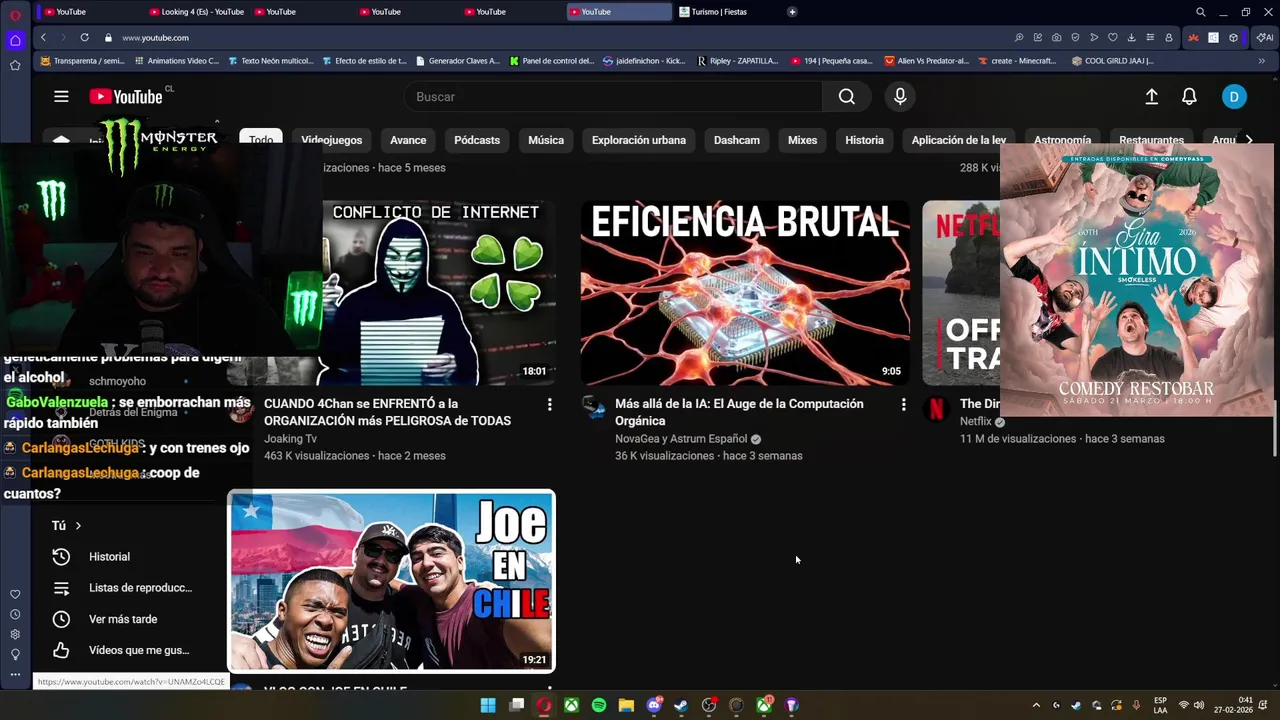The image size is (1280, 720).
Task: Select the 'Música' filter chip
Action: pyautogui.click(x=546, y=140)
